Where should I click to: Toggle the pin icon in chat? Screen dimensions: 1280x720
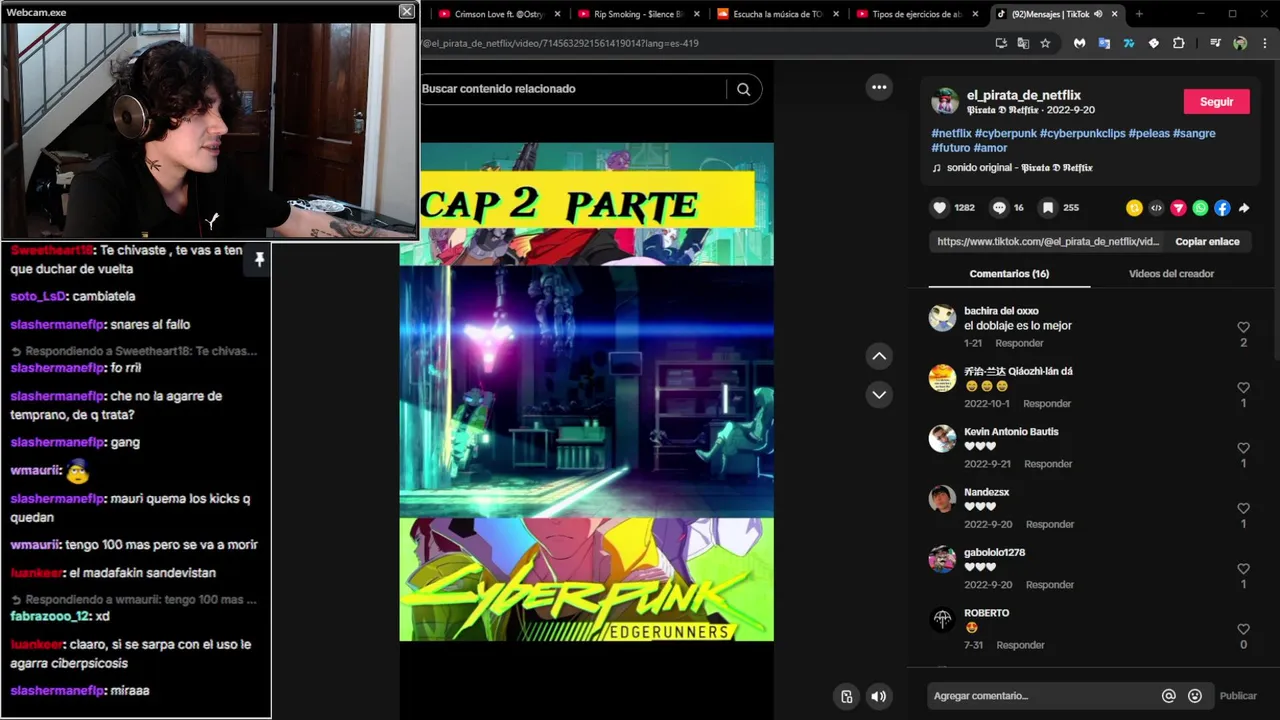(x=259, y=260)
